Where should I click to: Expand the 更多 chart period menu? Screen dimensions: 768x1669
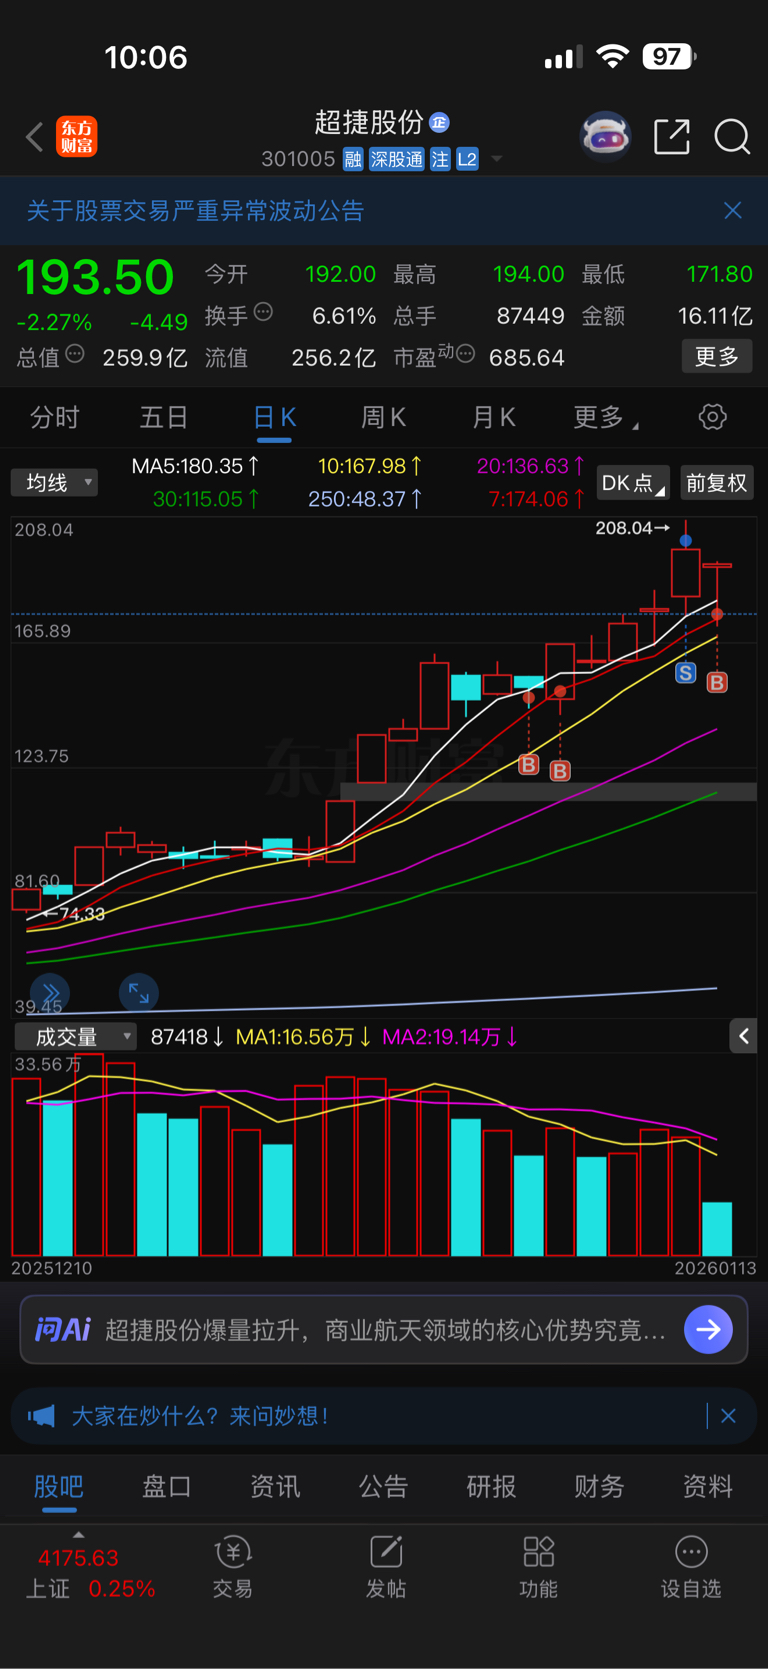[605, 417]
